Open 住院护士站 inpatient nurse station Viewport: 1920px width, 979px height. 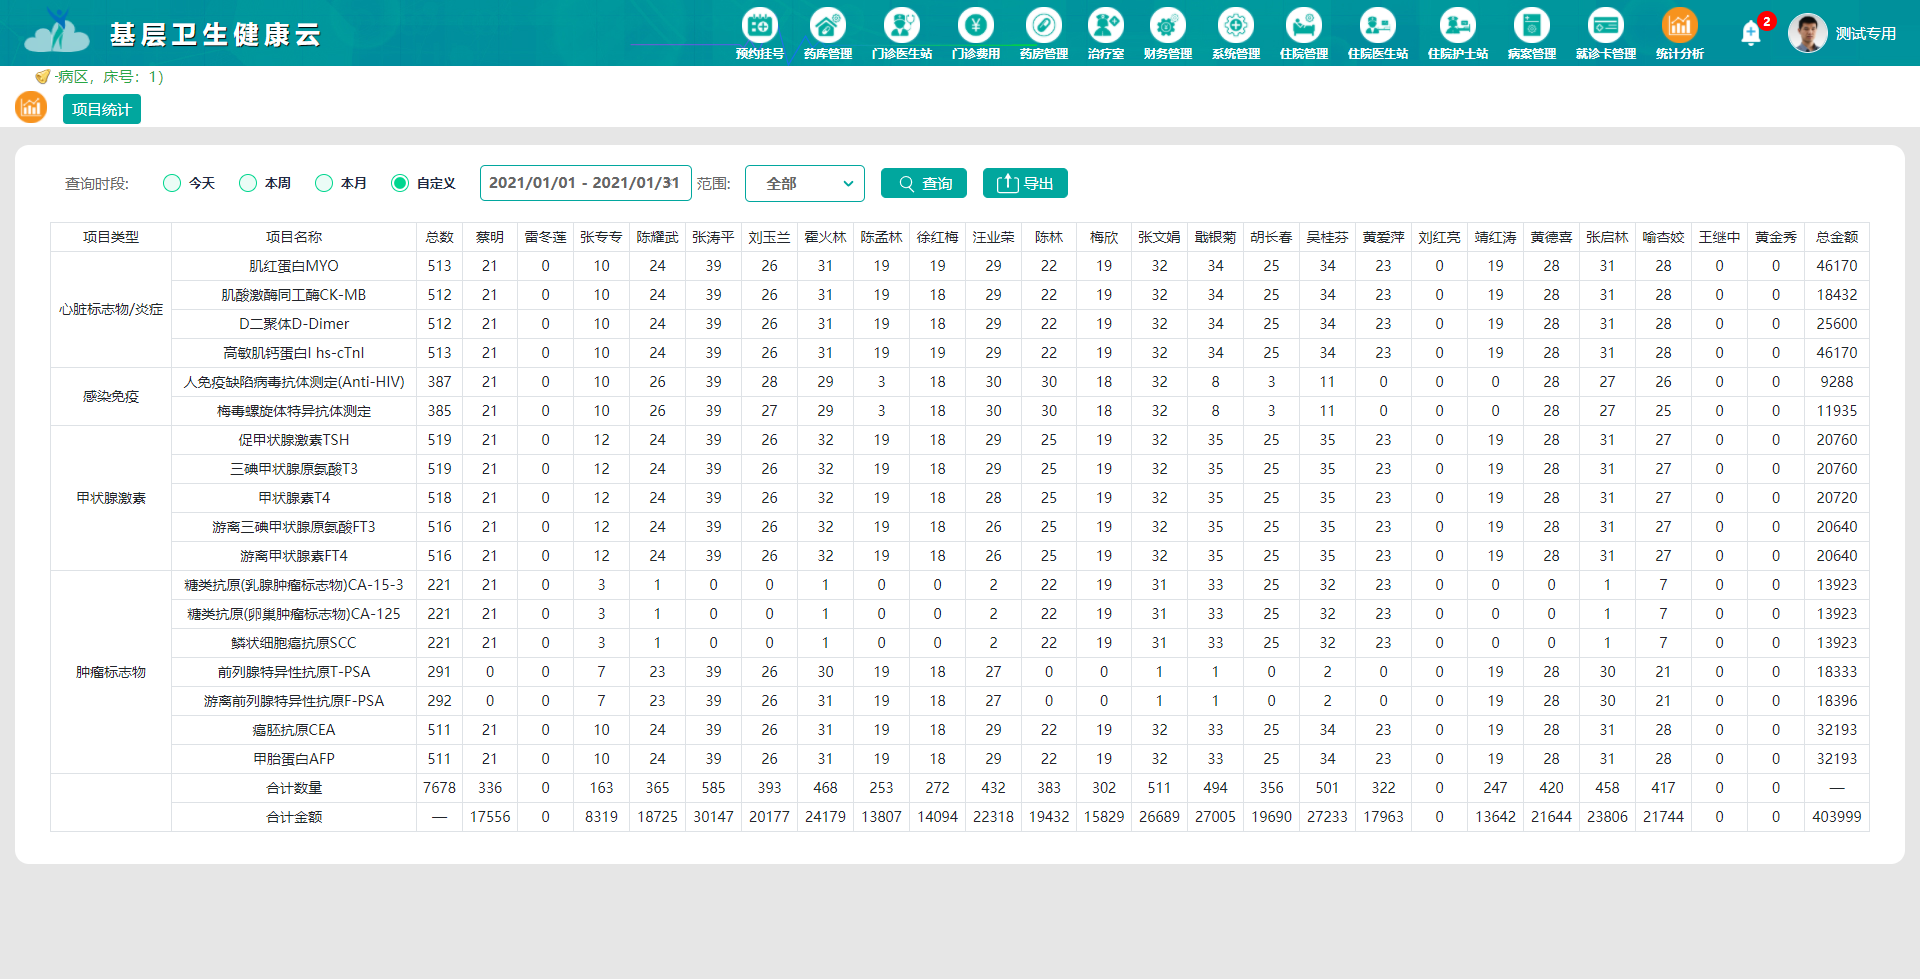click(x=1458, y=34)
